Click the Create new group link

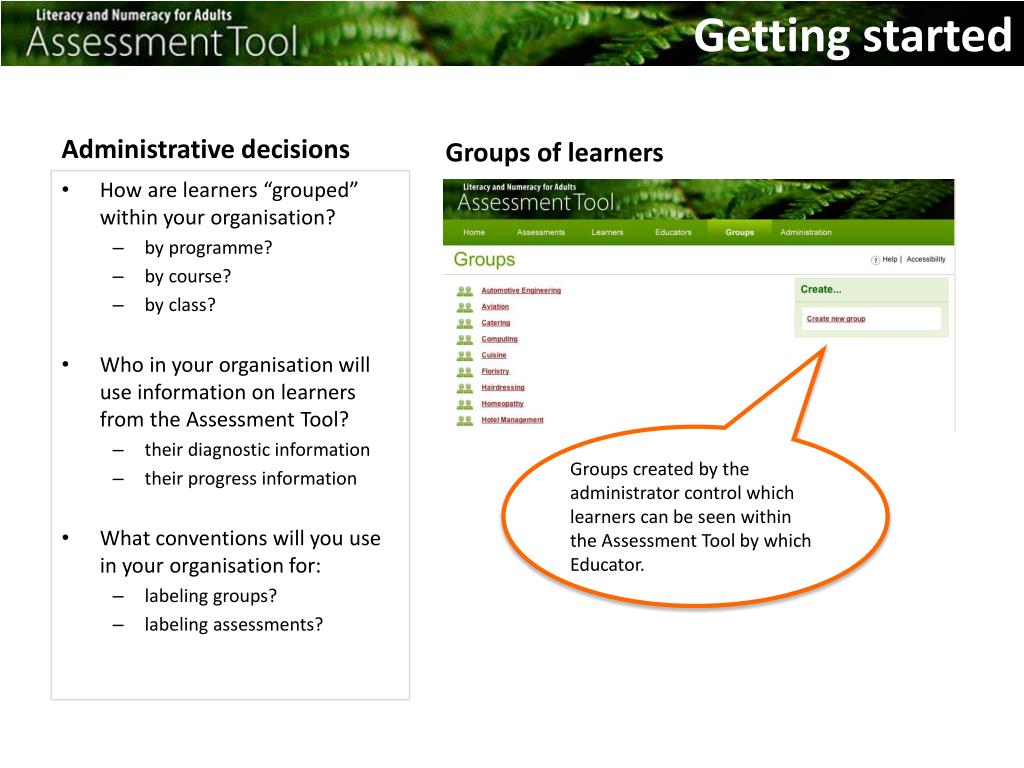pos(836,319)
